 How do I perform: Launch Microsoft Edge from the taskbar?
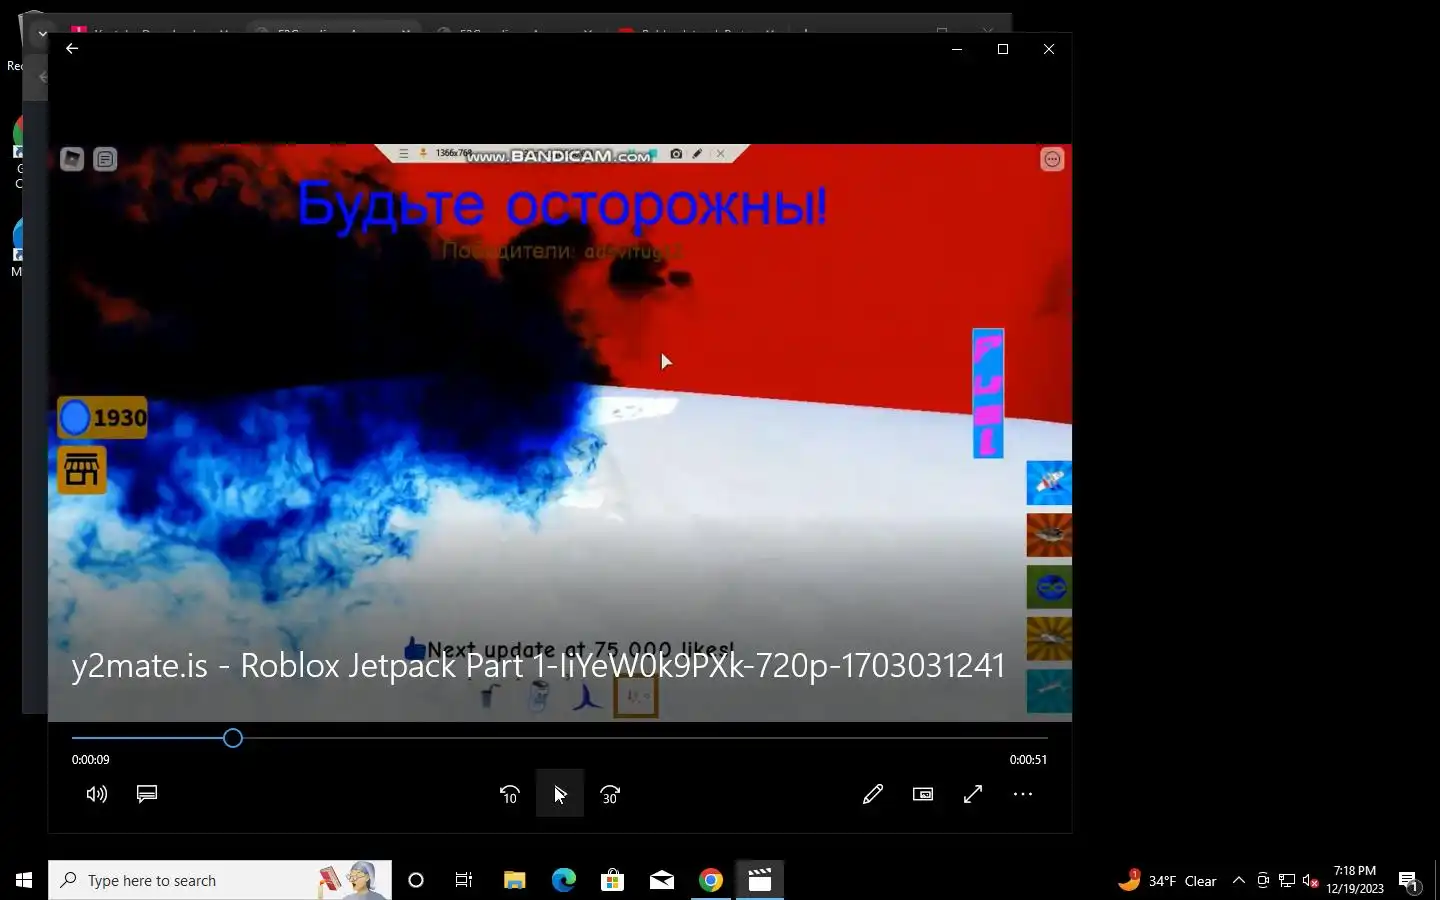click(x=564, y=880)
